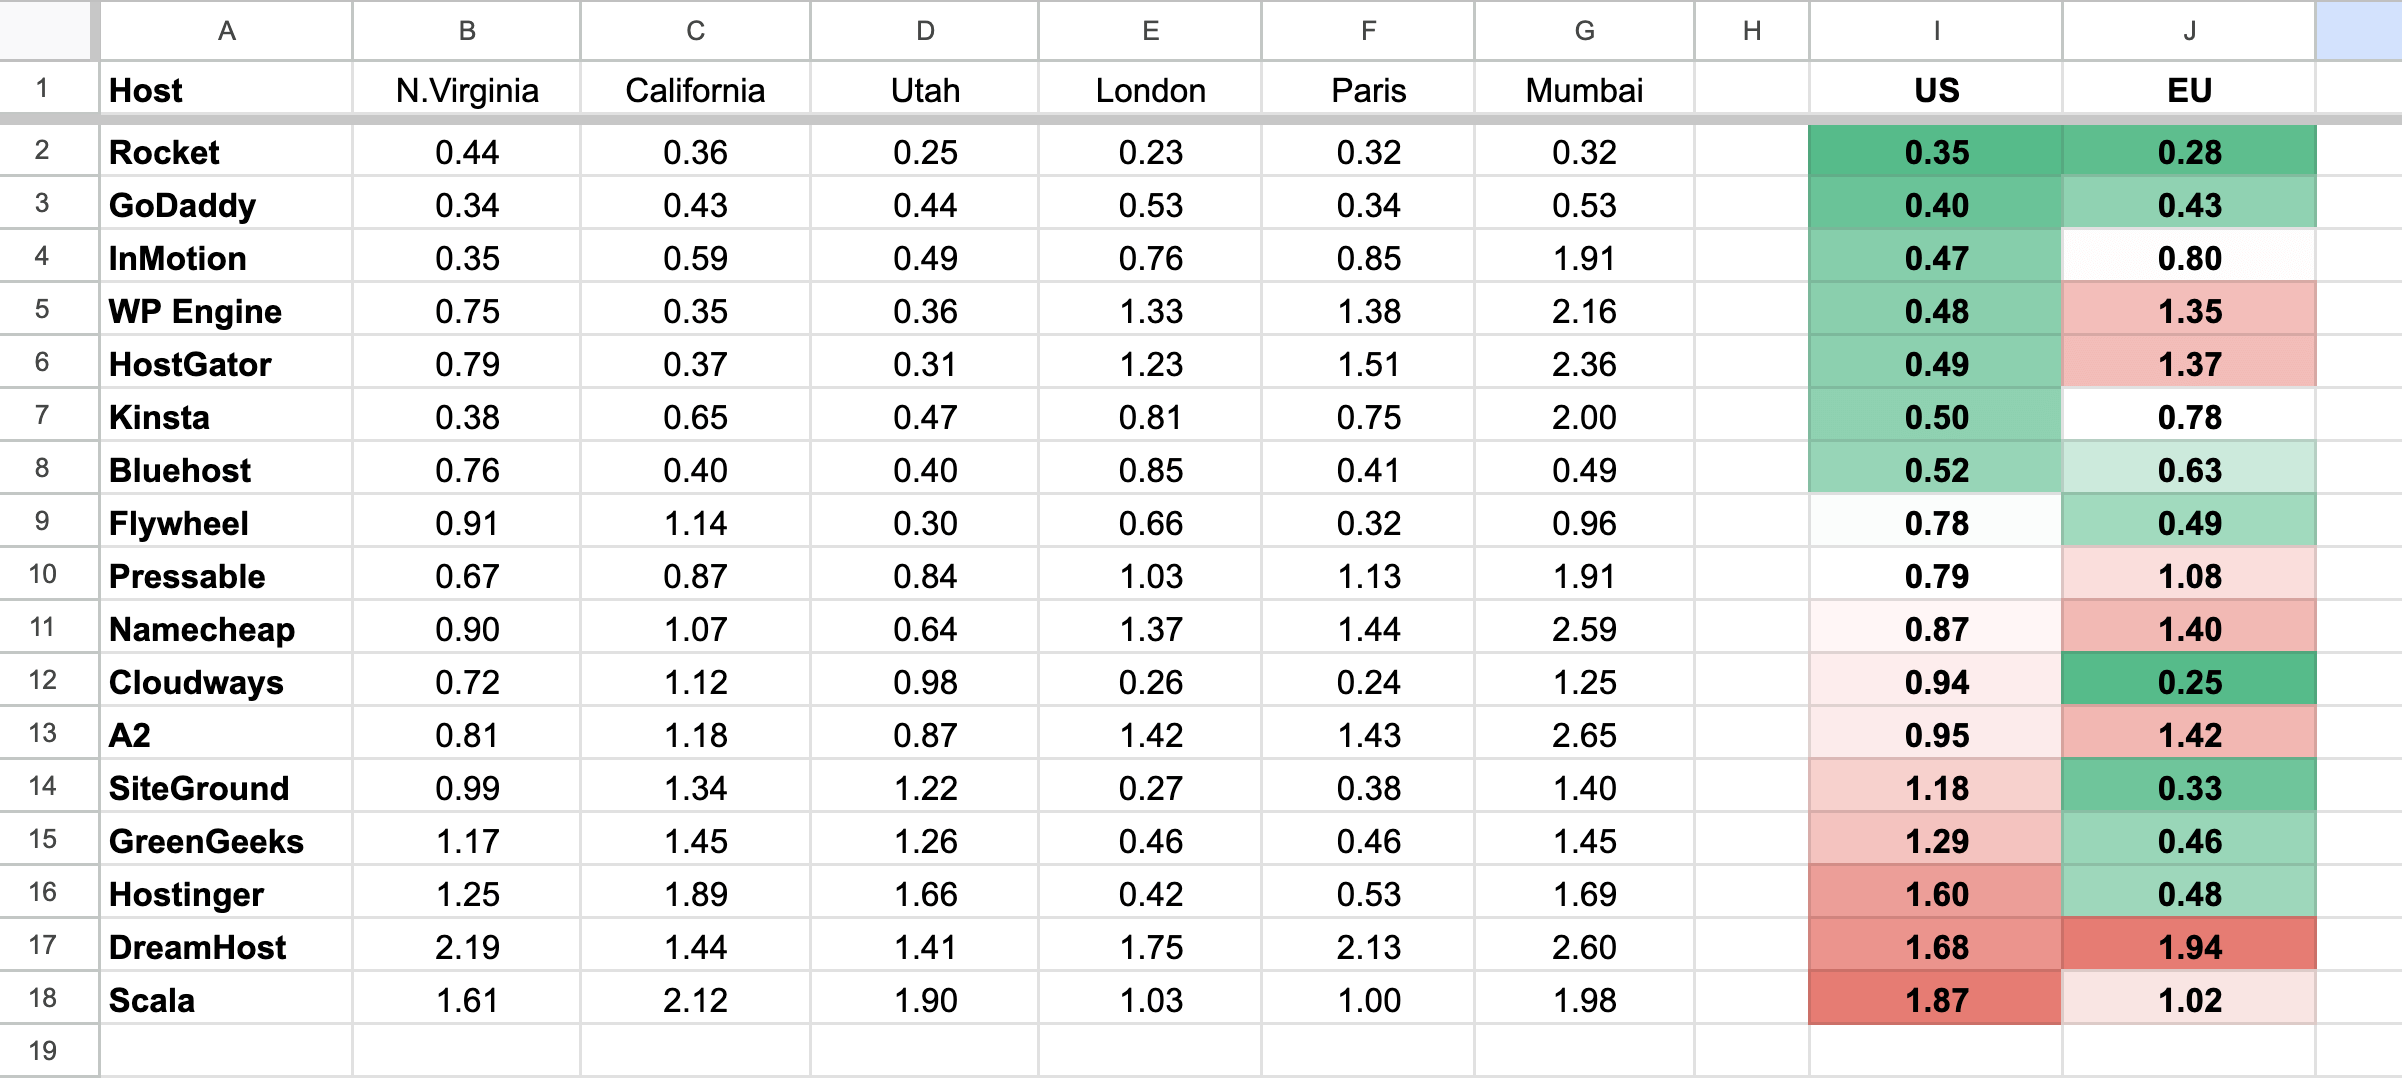Select column I header
The height and width of the screenshot is (1078, 2402).
tap(1935, 31)
